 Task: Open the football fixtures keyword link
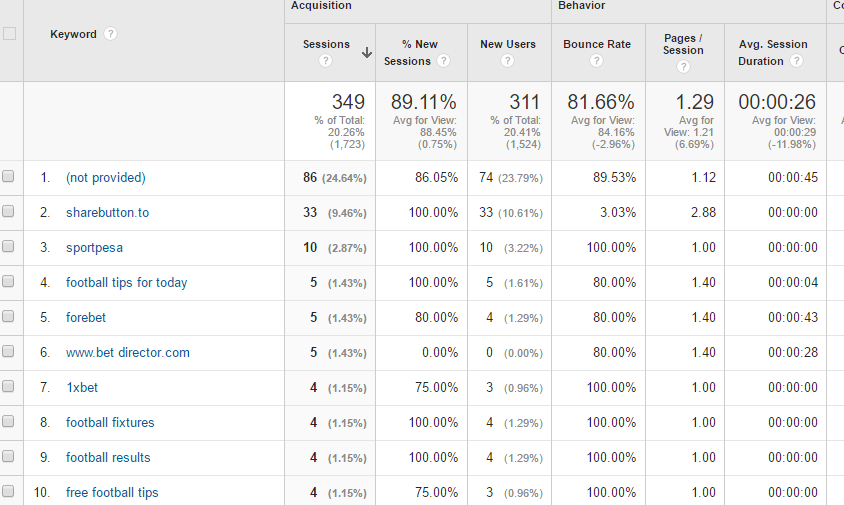110,423
